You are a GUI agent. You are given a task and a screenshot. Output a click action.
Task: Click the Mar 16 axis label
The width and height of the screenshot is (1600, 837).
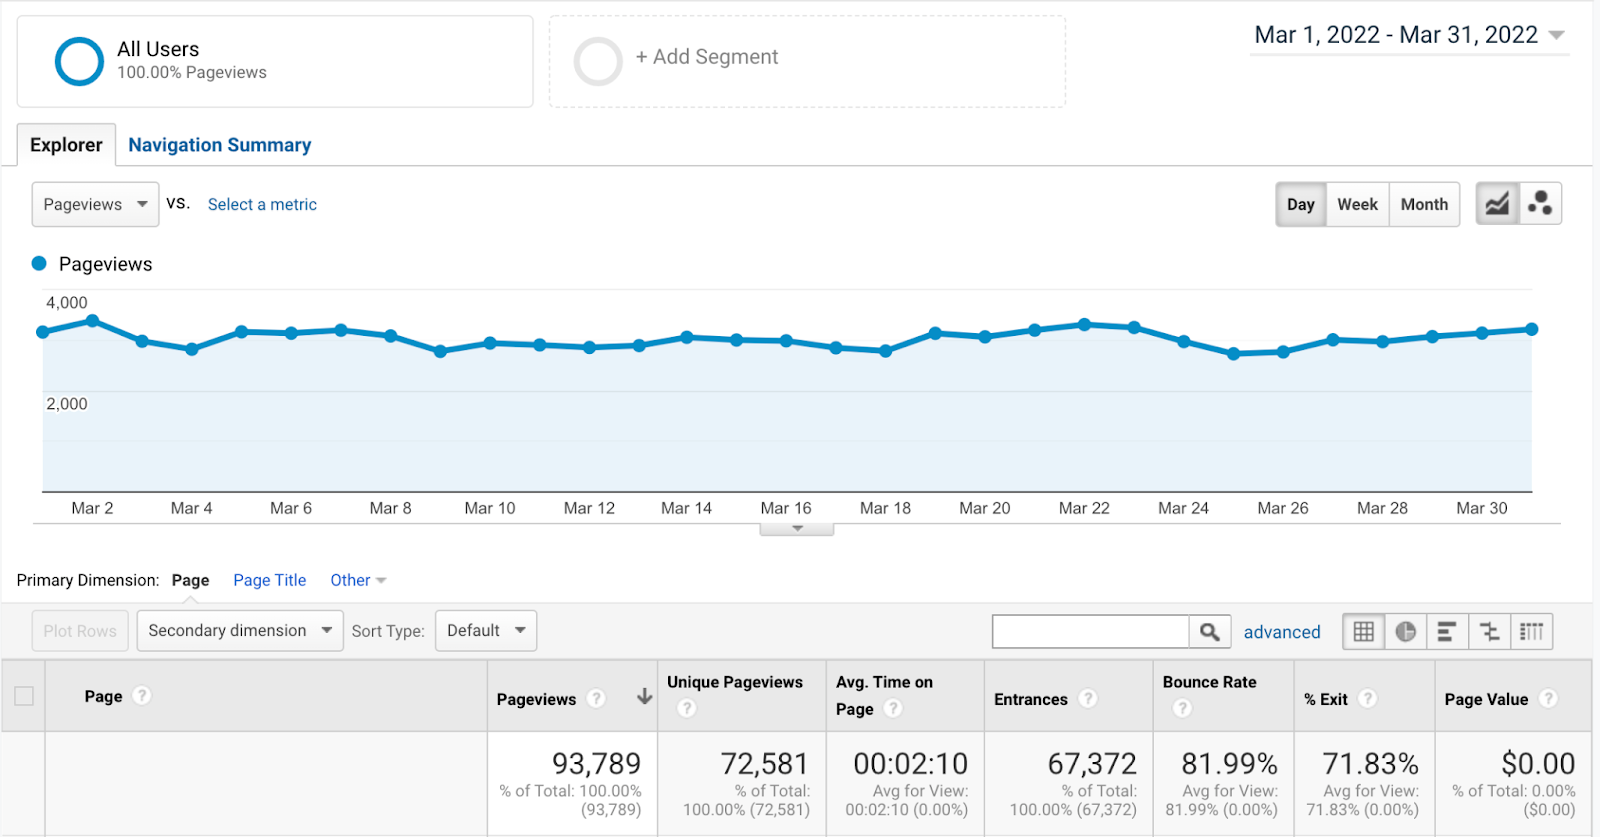click(x=786, y=508)
